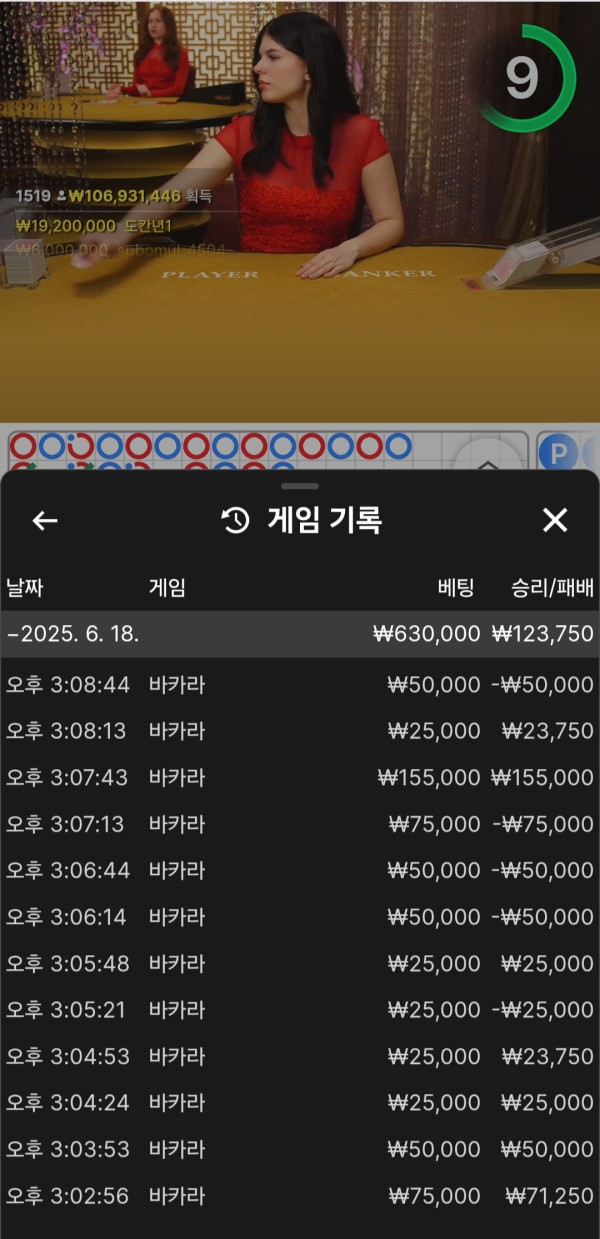600x1239 pixels.
Task: Click the 베팅 column header
Action: coord(455,588)
